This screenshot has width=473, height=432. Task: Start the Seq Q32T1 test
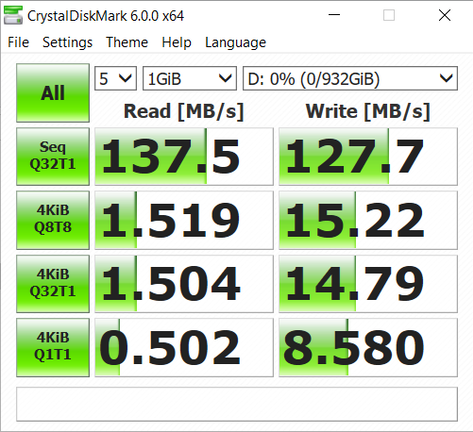pyautogui.click(x=53, y=156)
